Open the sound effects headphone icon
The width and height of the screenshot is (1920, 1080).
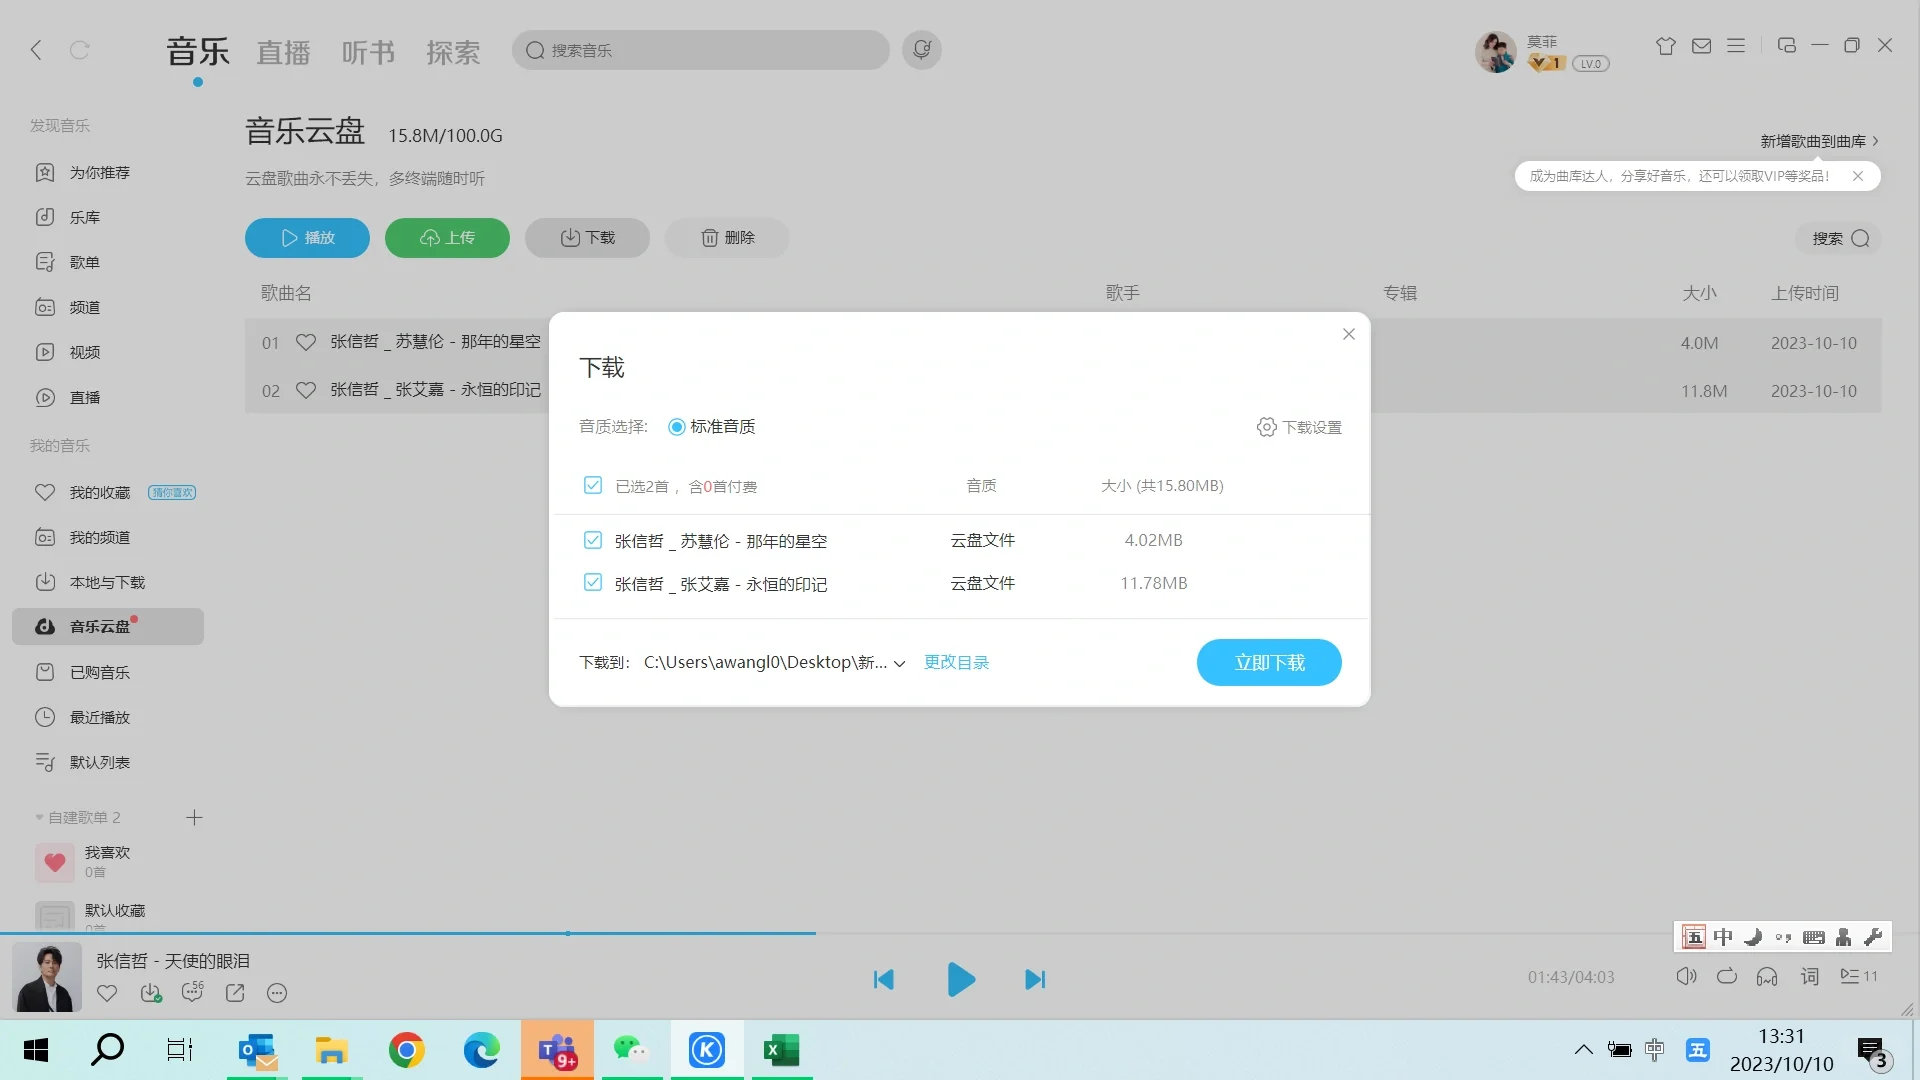(1765, 977)
